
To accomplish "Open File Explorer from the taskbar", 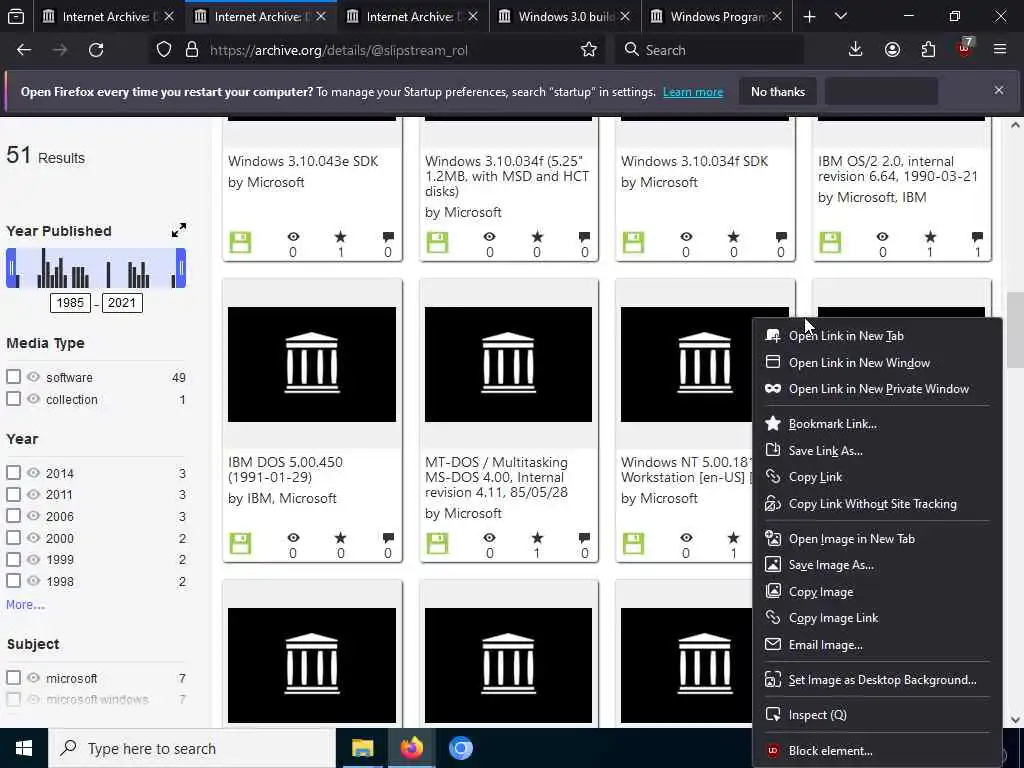I will (x=362, y=748).
